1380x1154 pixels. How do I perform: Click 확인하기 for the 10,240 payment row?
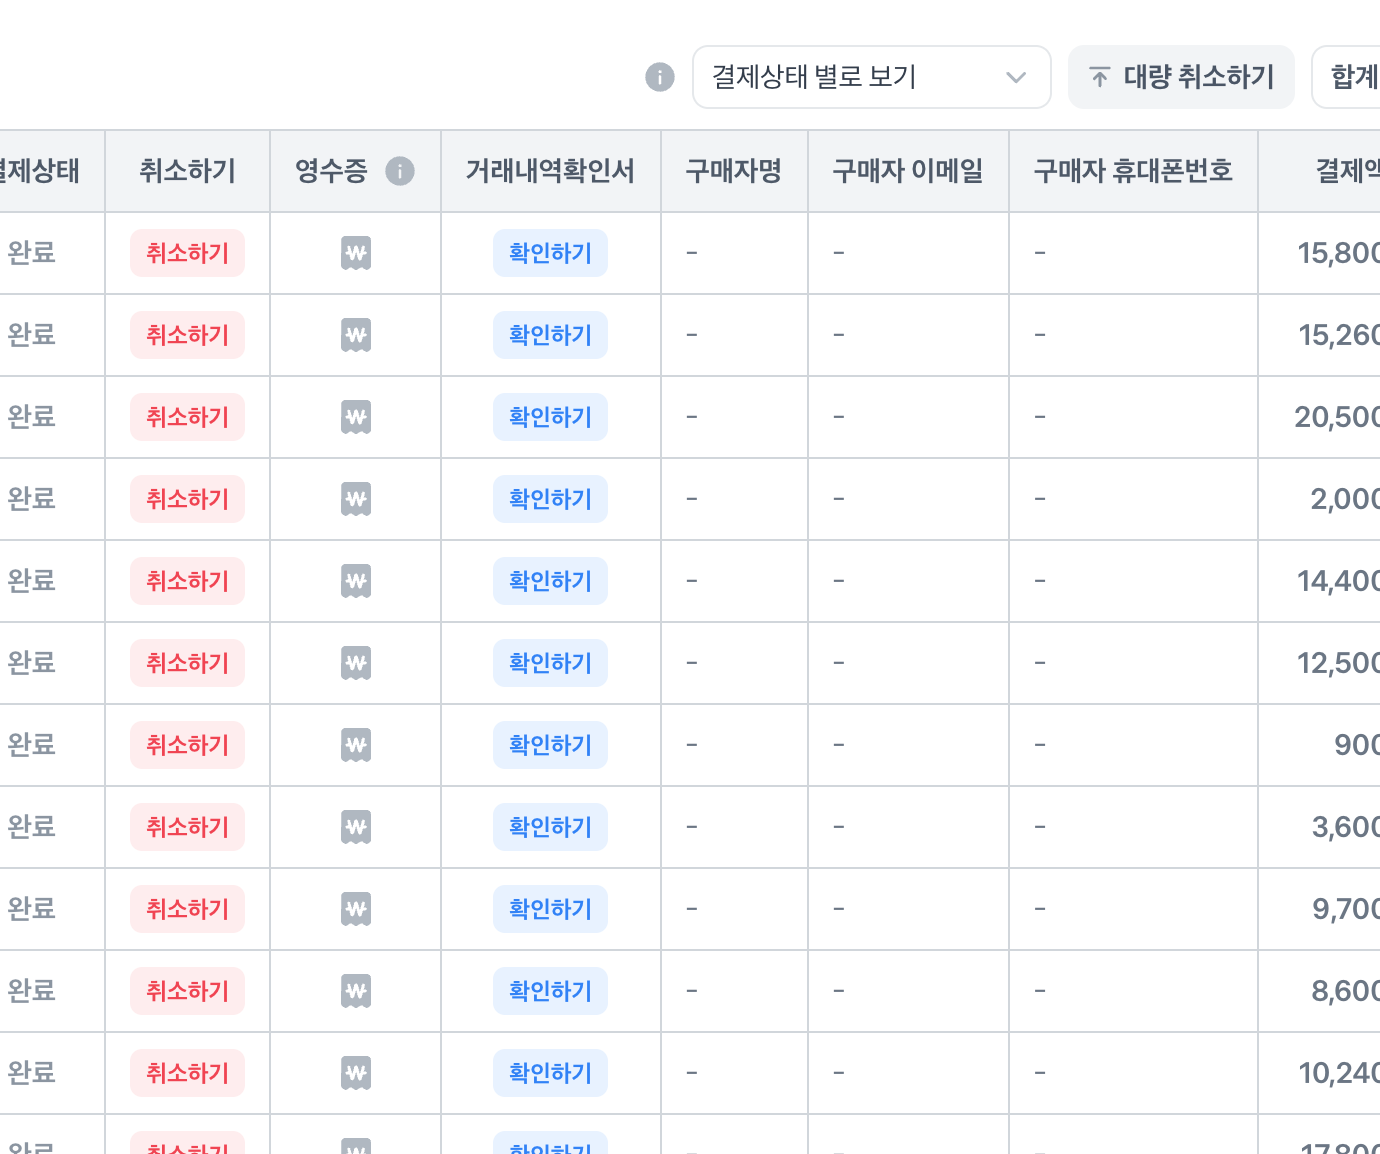click(x=550, y=1073)
